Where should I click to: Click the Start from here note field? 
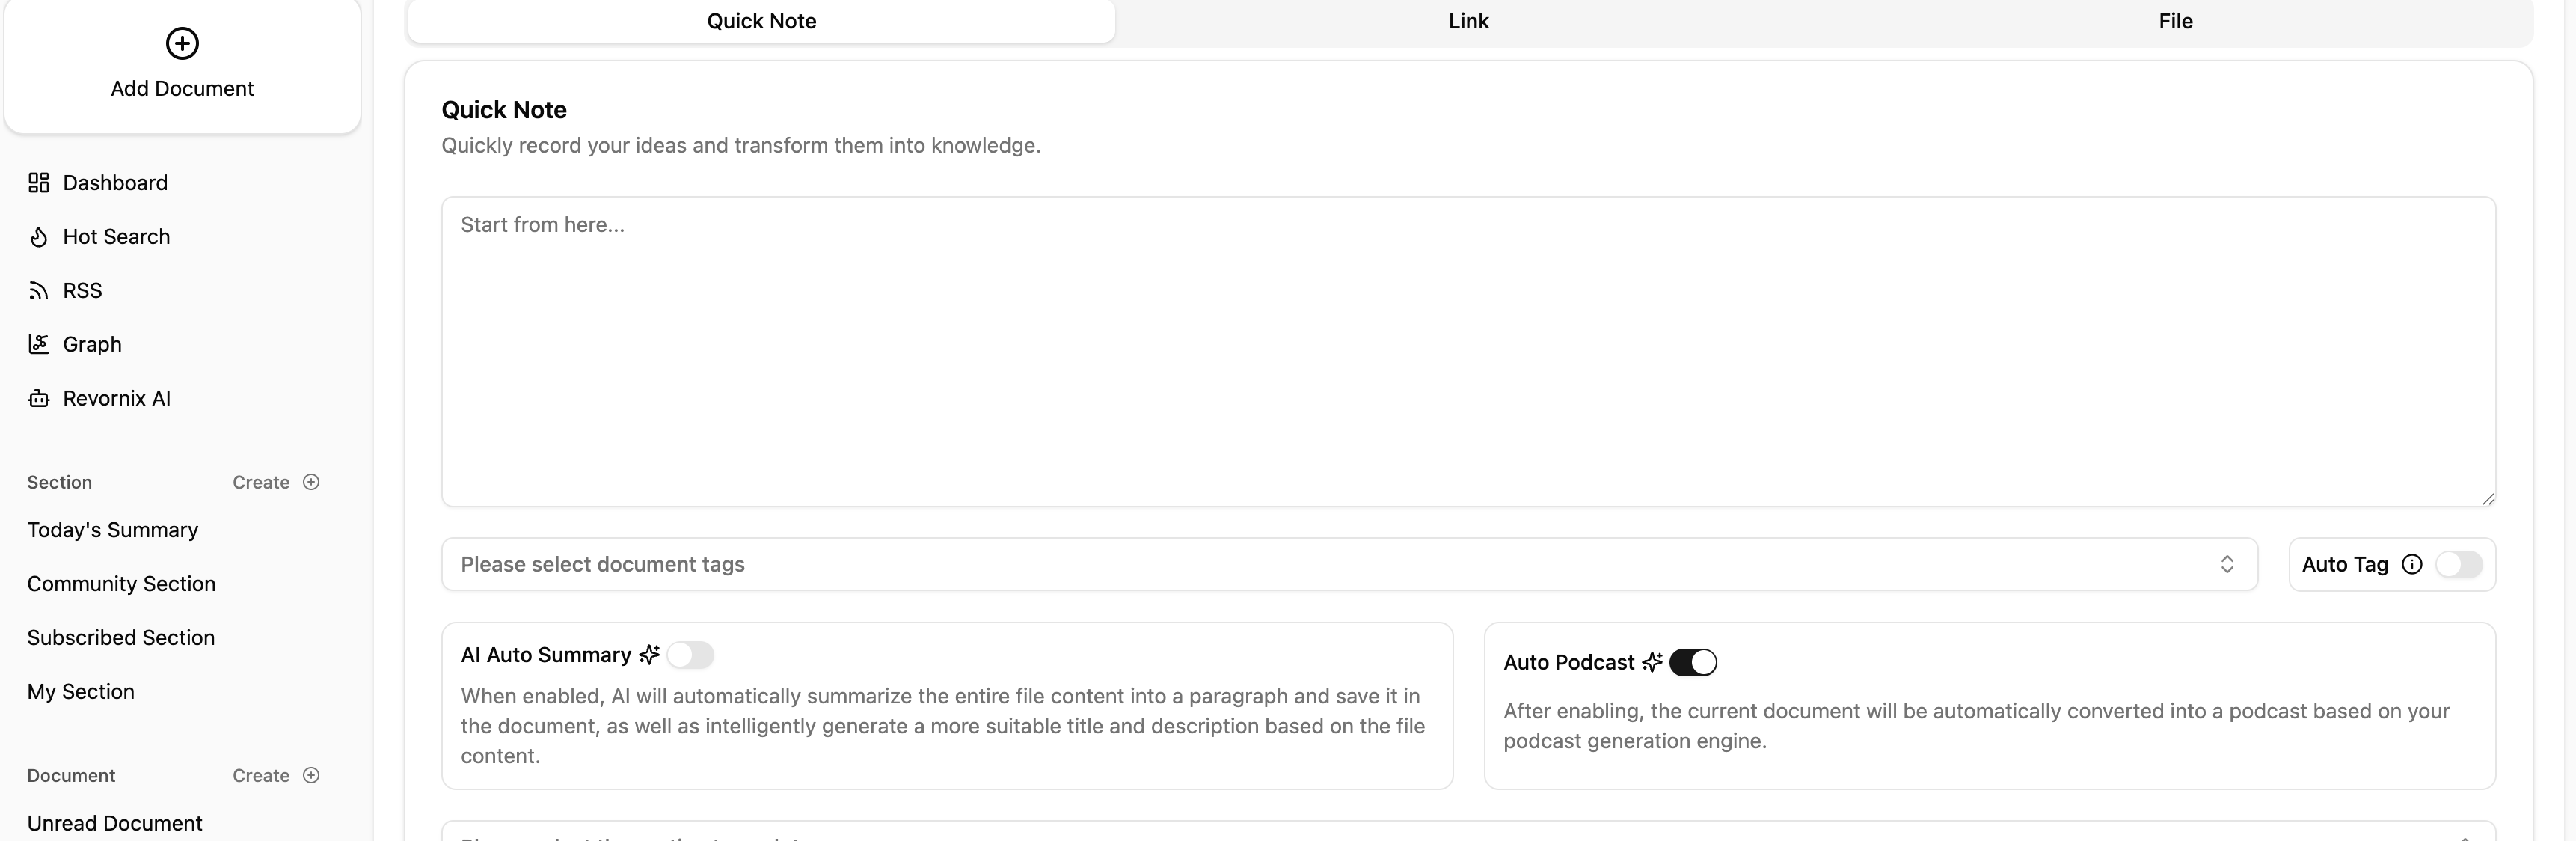click(1468, 351)
